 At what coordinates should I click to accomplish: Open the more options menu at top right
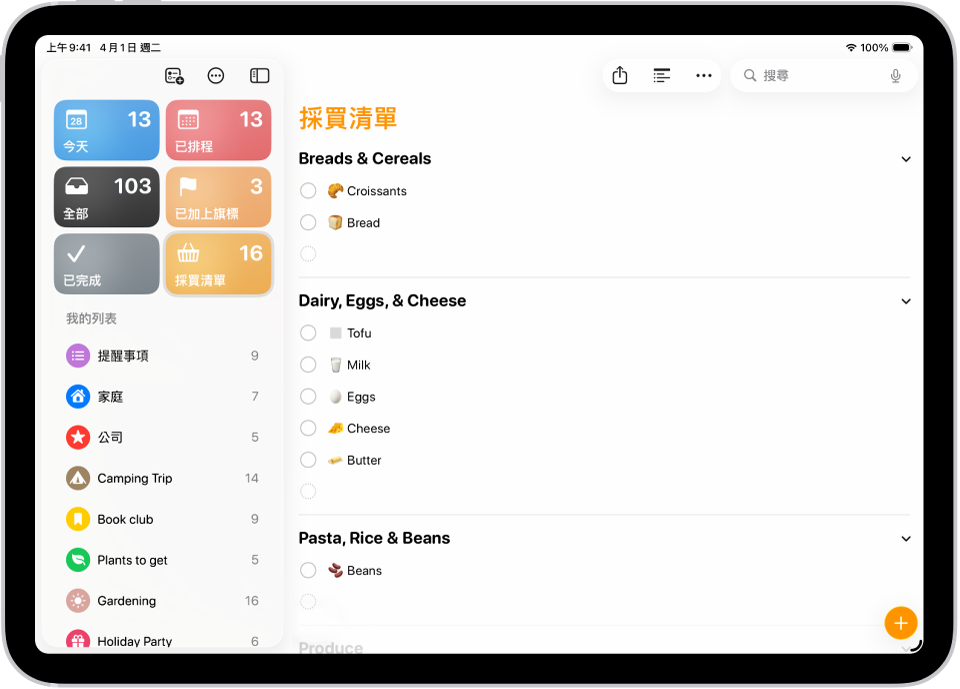pos(703,75)
